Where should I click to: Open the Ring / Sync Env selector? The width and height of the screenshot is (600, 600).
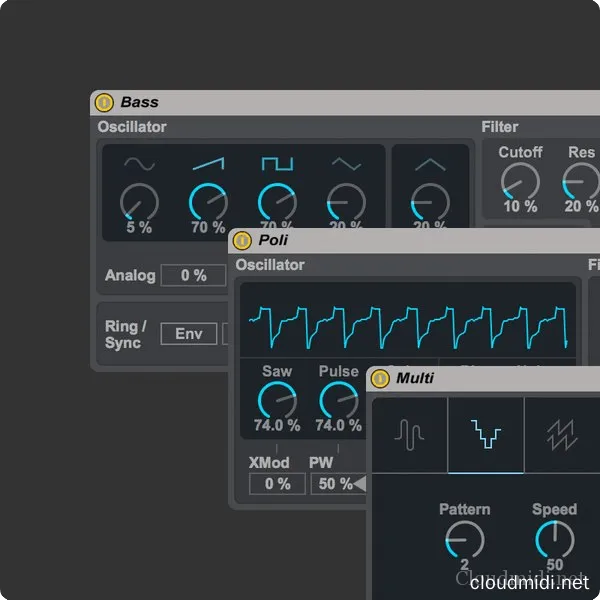click(x=188, y=333)
